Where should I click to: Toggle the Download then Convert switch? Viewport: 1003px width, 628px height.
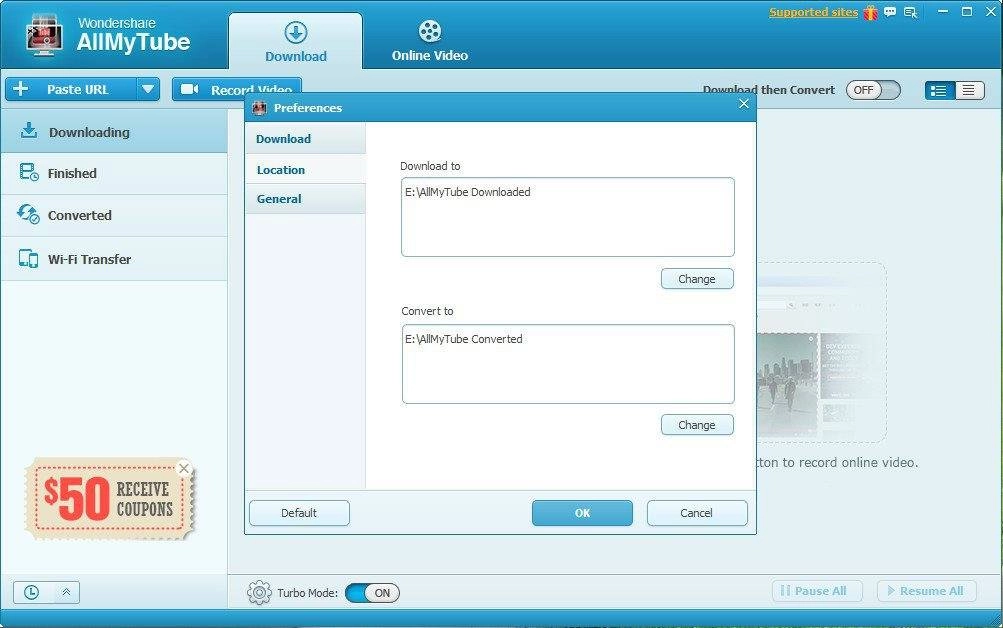pyautogui.click(x=873, y=90)
